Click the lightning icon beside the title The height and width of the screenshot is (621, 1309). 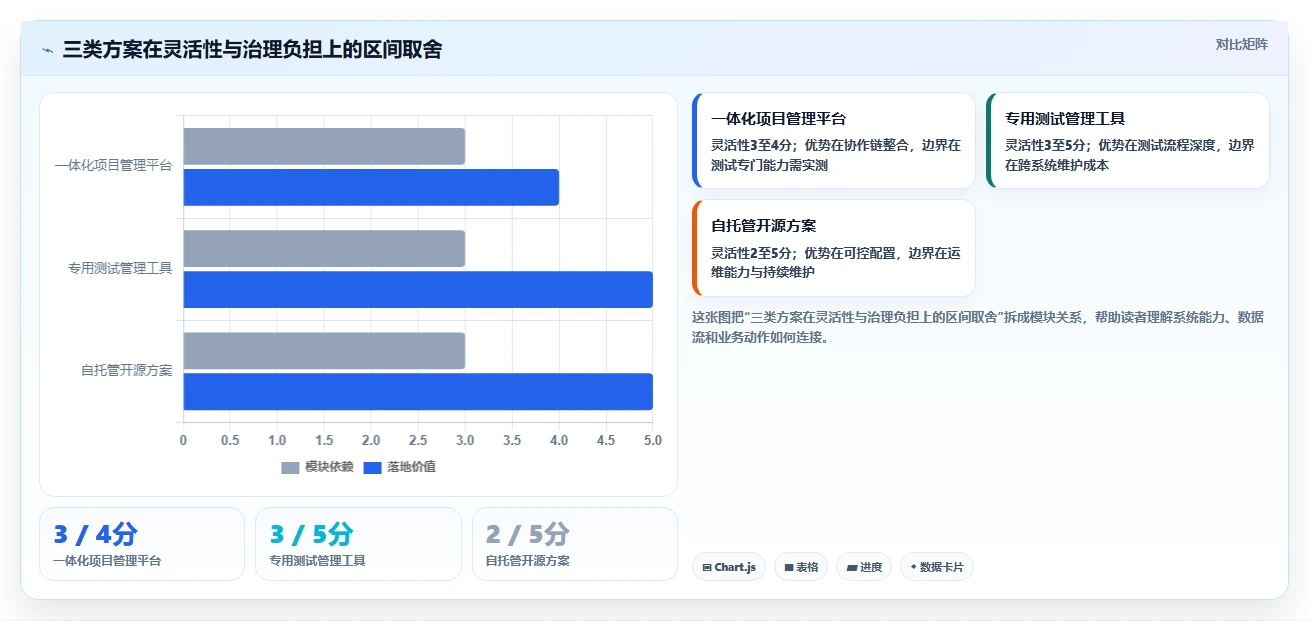coord(47,50)
